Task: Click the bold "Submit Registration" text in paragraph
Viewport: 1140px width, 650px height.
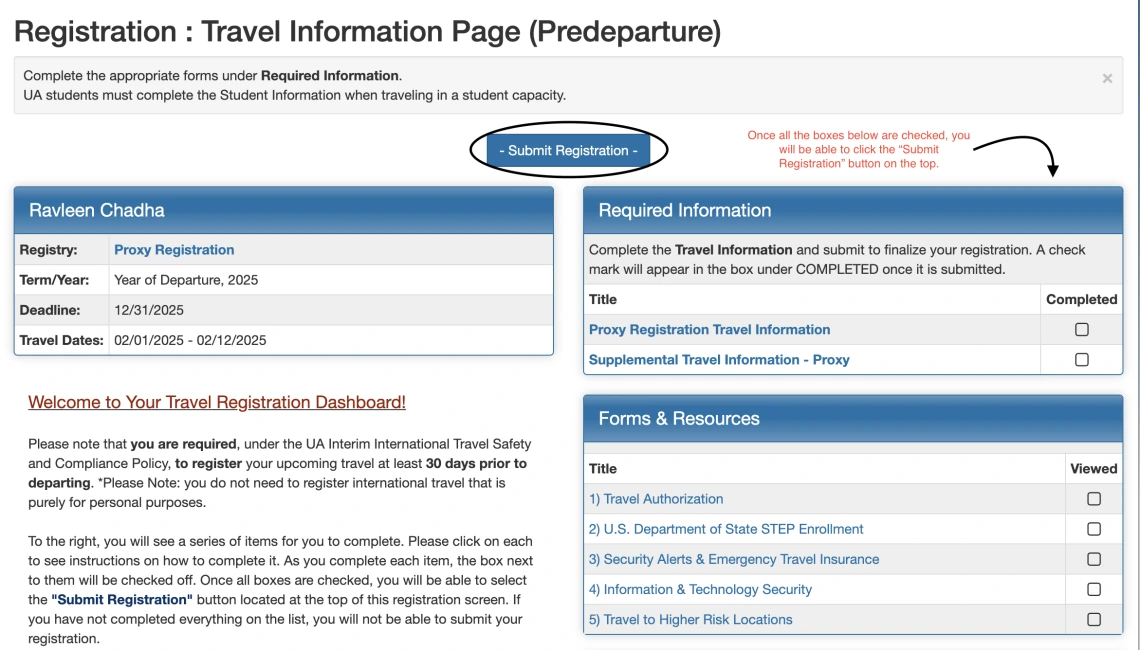Action: (x=122, y=600)
